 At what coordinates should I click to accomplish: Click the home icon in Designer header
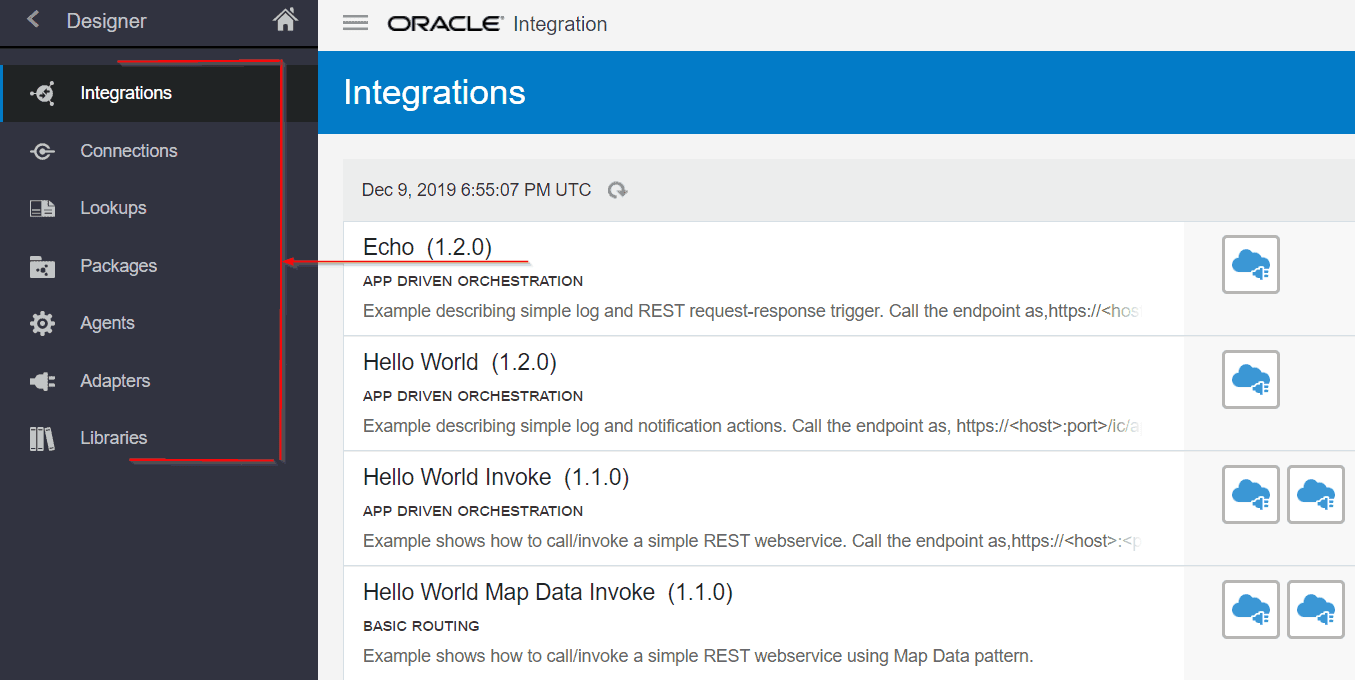pos(285,20)
